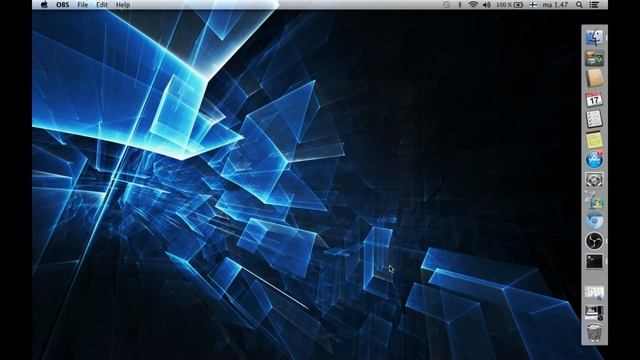Open the Help menu
The height and width of the screenshot is (360, 640).
click(x=123, y=5)
